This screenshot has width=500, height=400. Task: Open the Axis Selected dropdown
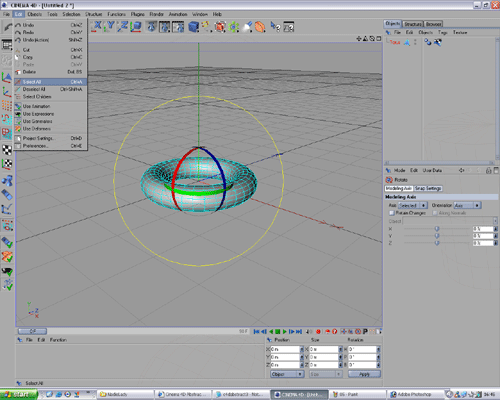click(x=413, y=205)
